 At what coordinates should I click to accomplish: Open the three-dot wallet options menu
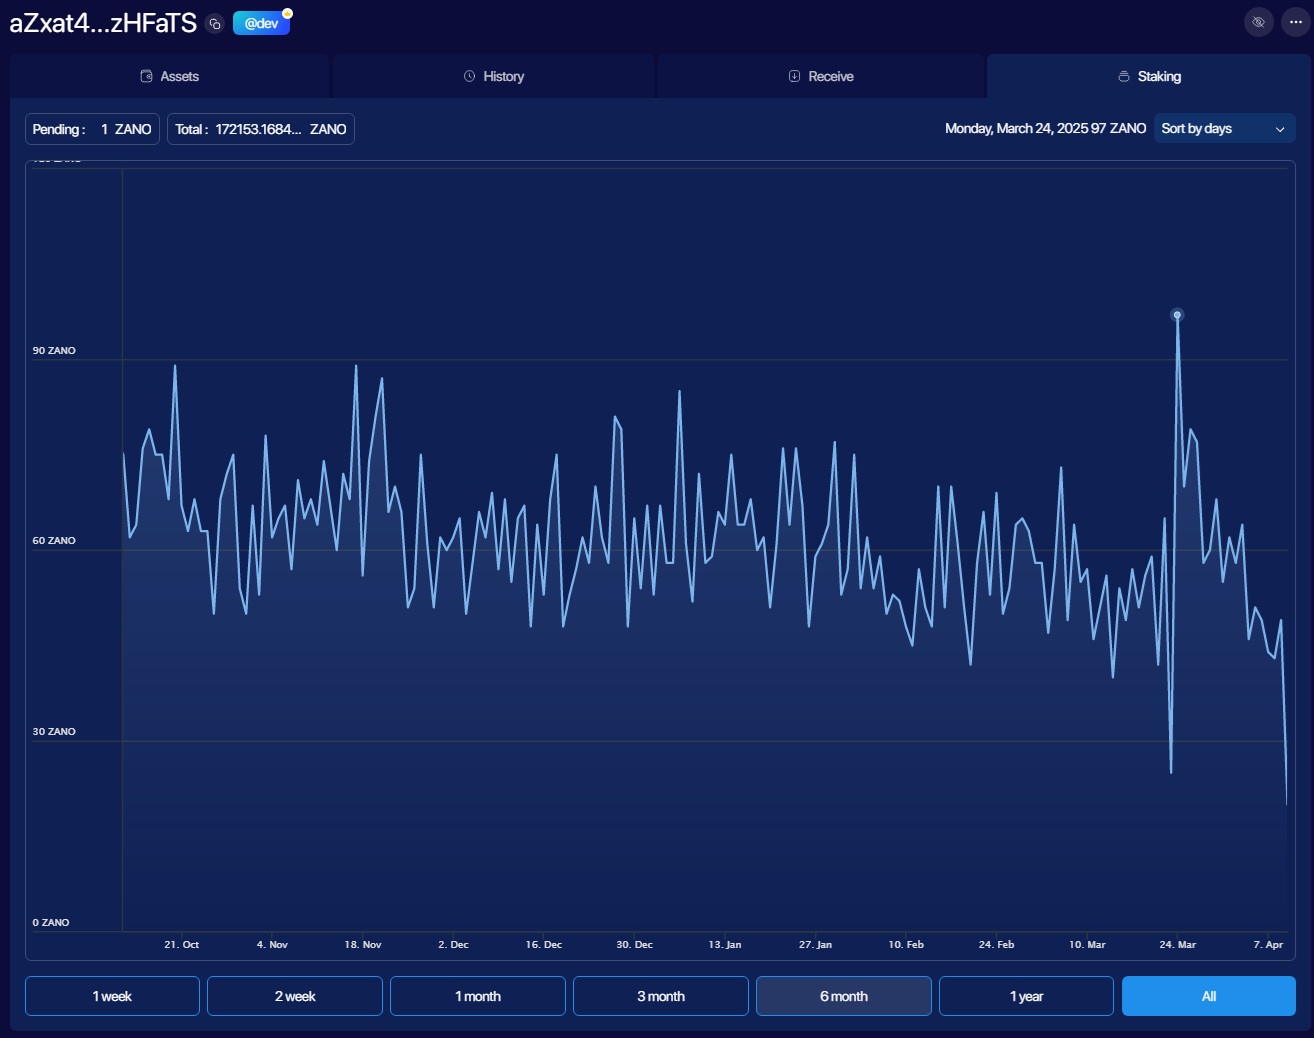tap(1295, 21)
